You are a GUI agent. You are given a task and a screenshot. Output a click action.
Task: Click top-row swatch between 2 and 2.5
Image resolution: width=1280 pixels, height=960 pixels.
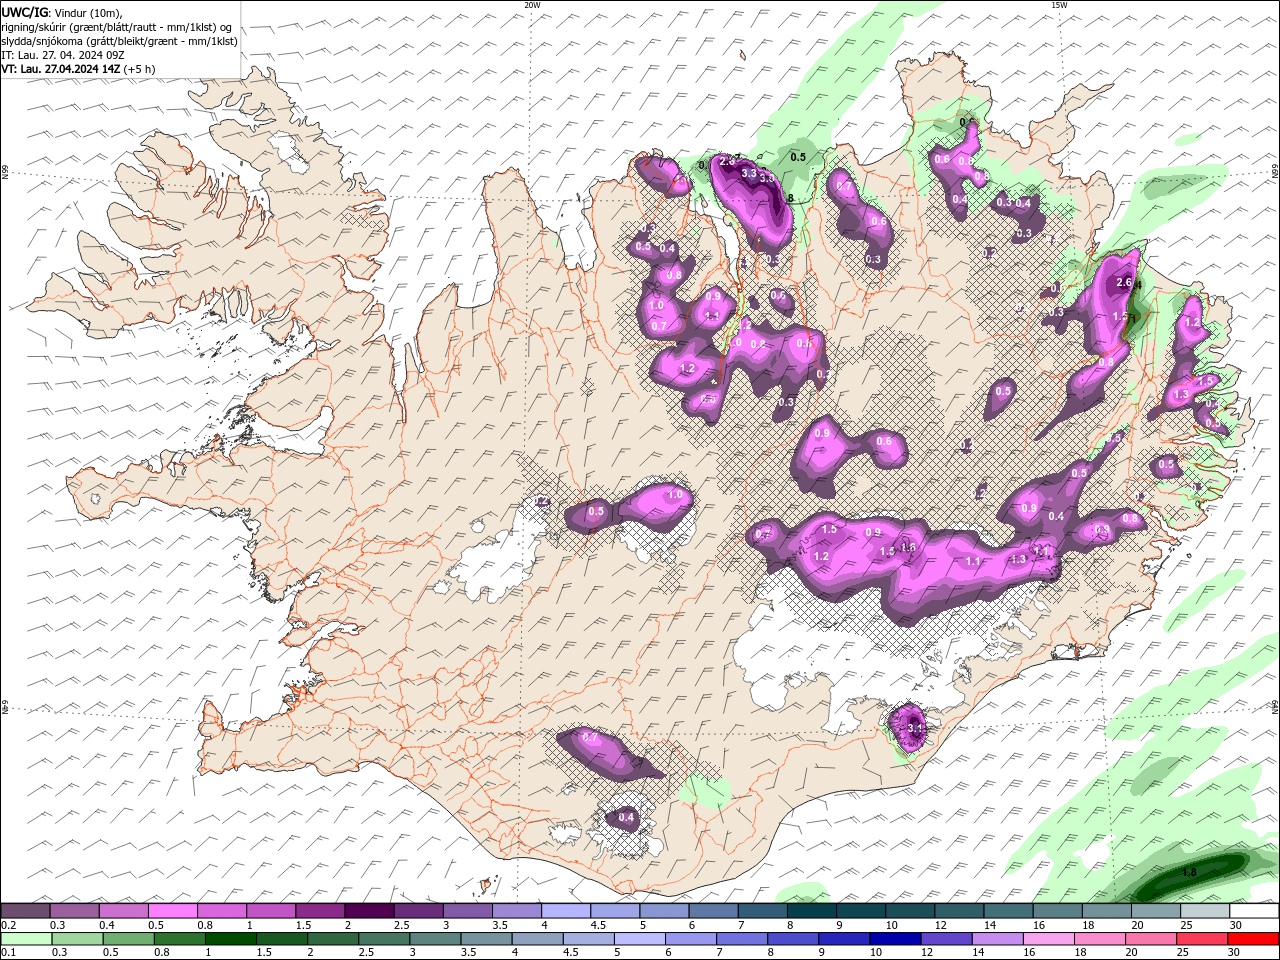pos(369,911)
